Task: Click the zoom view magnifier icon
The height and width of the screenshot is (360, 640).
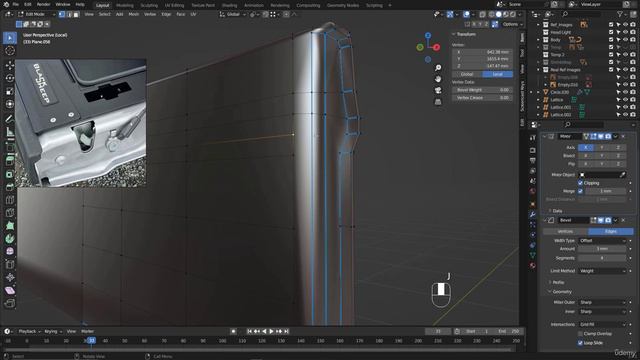Action: pyautogui.click(x=438, y=68)
